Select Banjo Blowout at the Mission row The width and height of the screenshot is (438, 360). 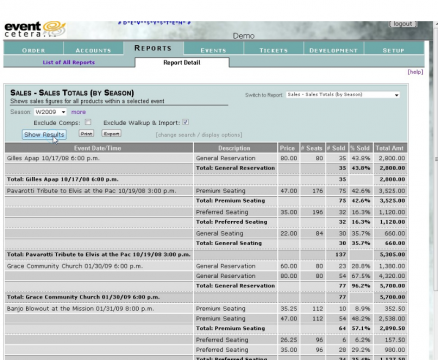(x=206, y=309)
